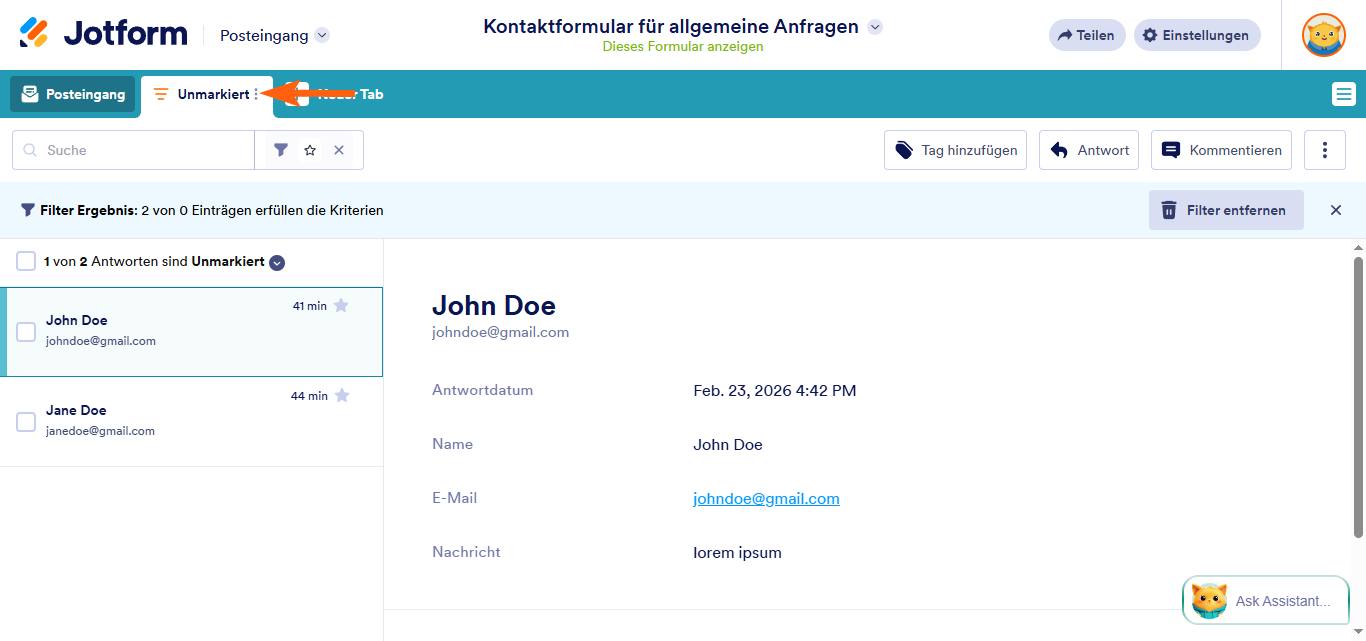Open the johndoe@gmail.com email link
The width and height of the screenshot is (1366, 641).
766,498
